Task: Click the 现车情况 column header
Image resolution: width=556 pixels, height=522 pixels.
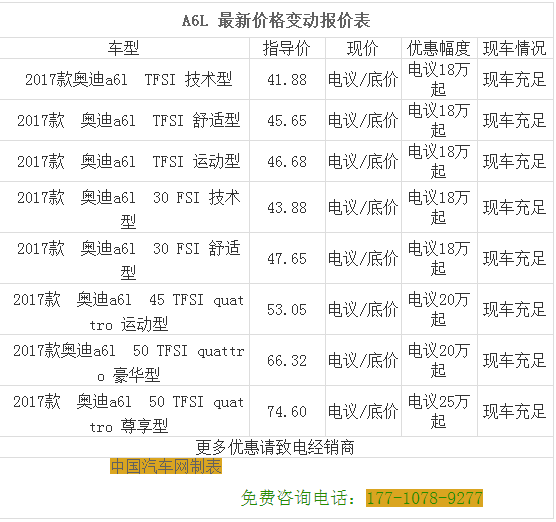Action: (x=515, y=48)
